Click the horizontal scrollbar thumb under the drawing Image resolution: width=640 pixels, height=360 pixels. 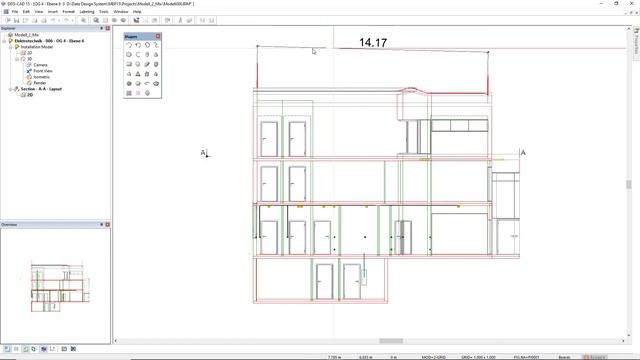click(391, 341)
